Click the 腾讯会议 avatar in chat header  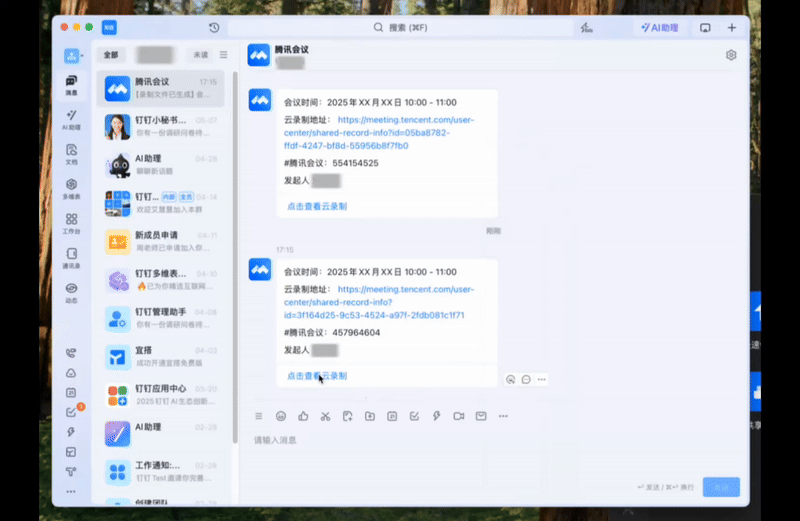click(259, 55)
